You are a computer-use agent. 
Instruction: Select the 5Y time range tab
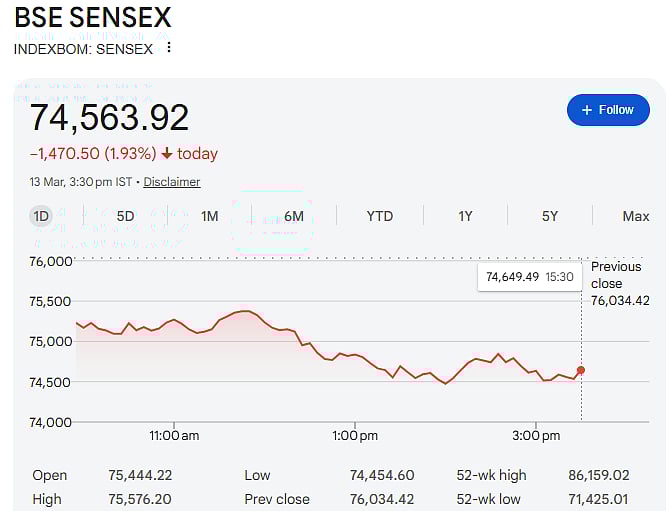pos(550,216)
